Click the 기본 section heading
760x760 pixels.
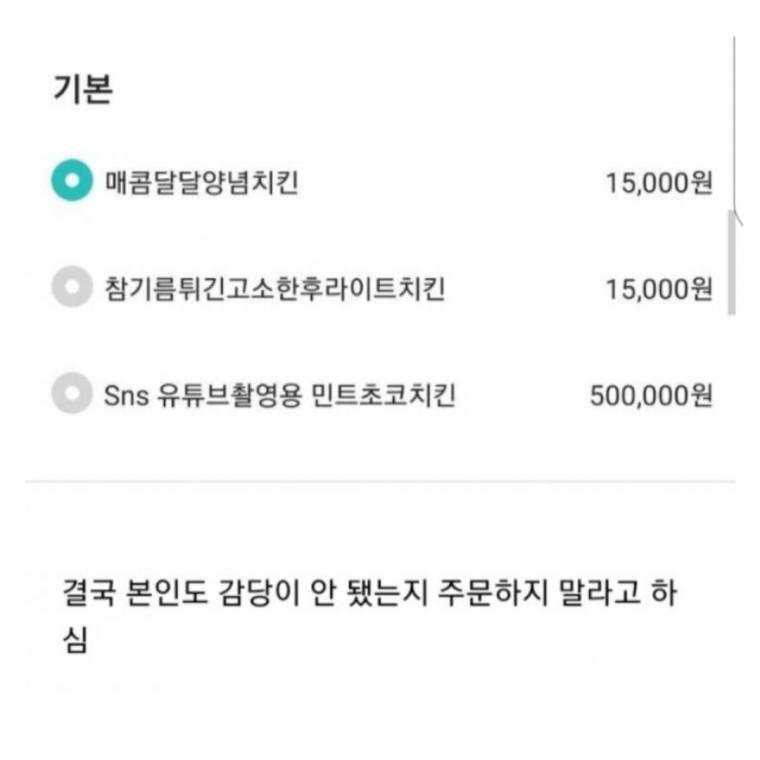coord(82,88)
